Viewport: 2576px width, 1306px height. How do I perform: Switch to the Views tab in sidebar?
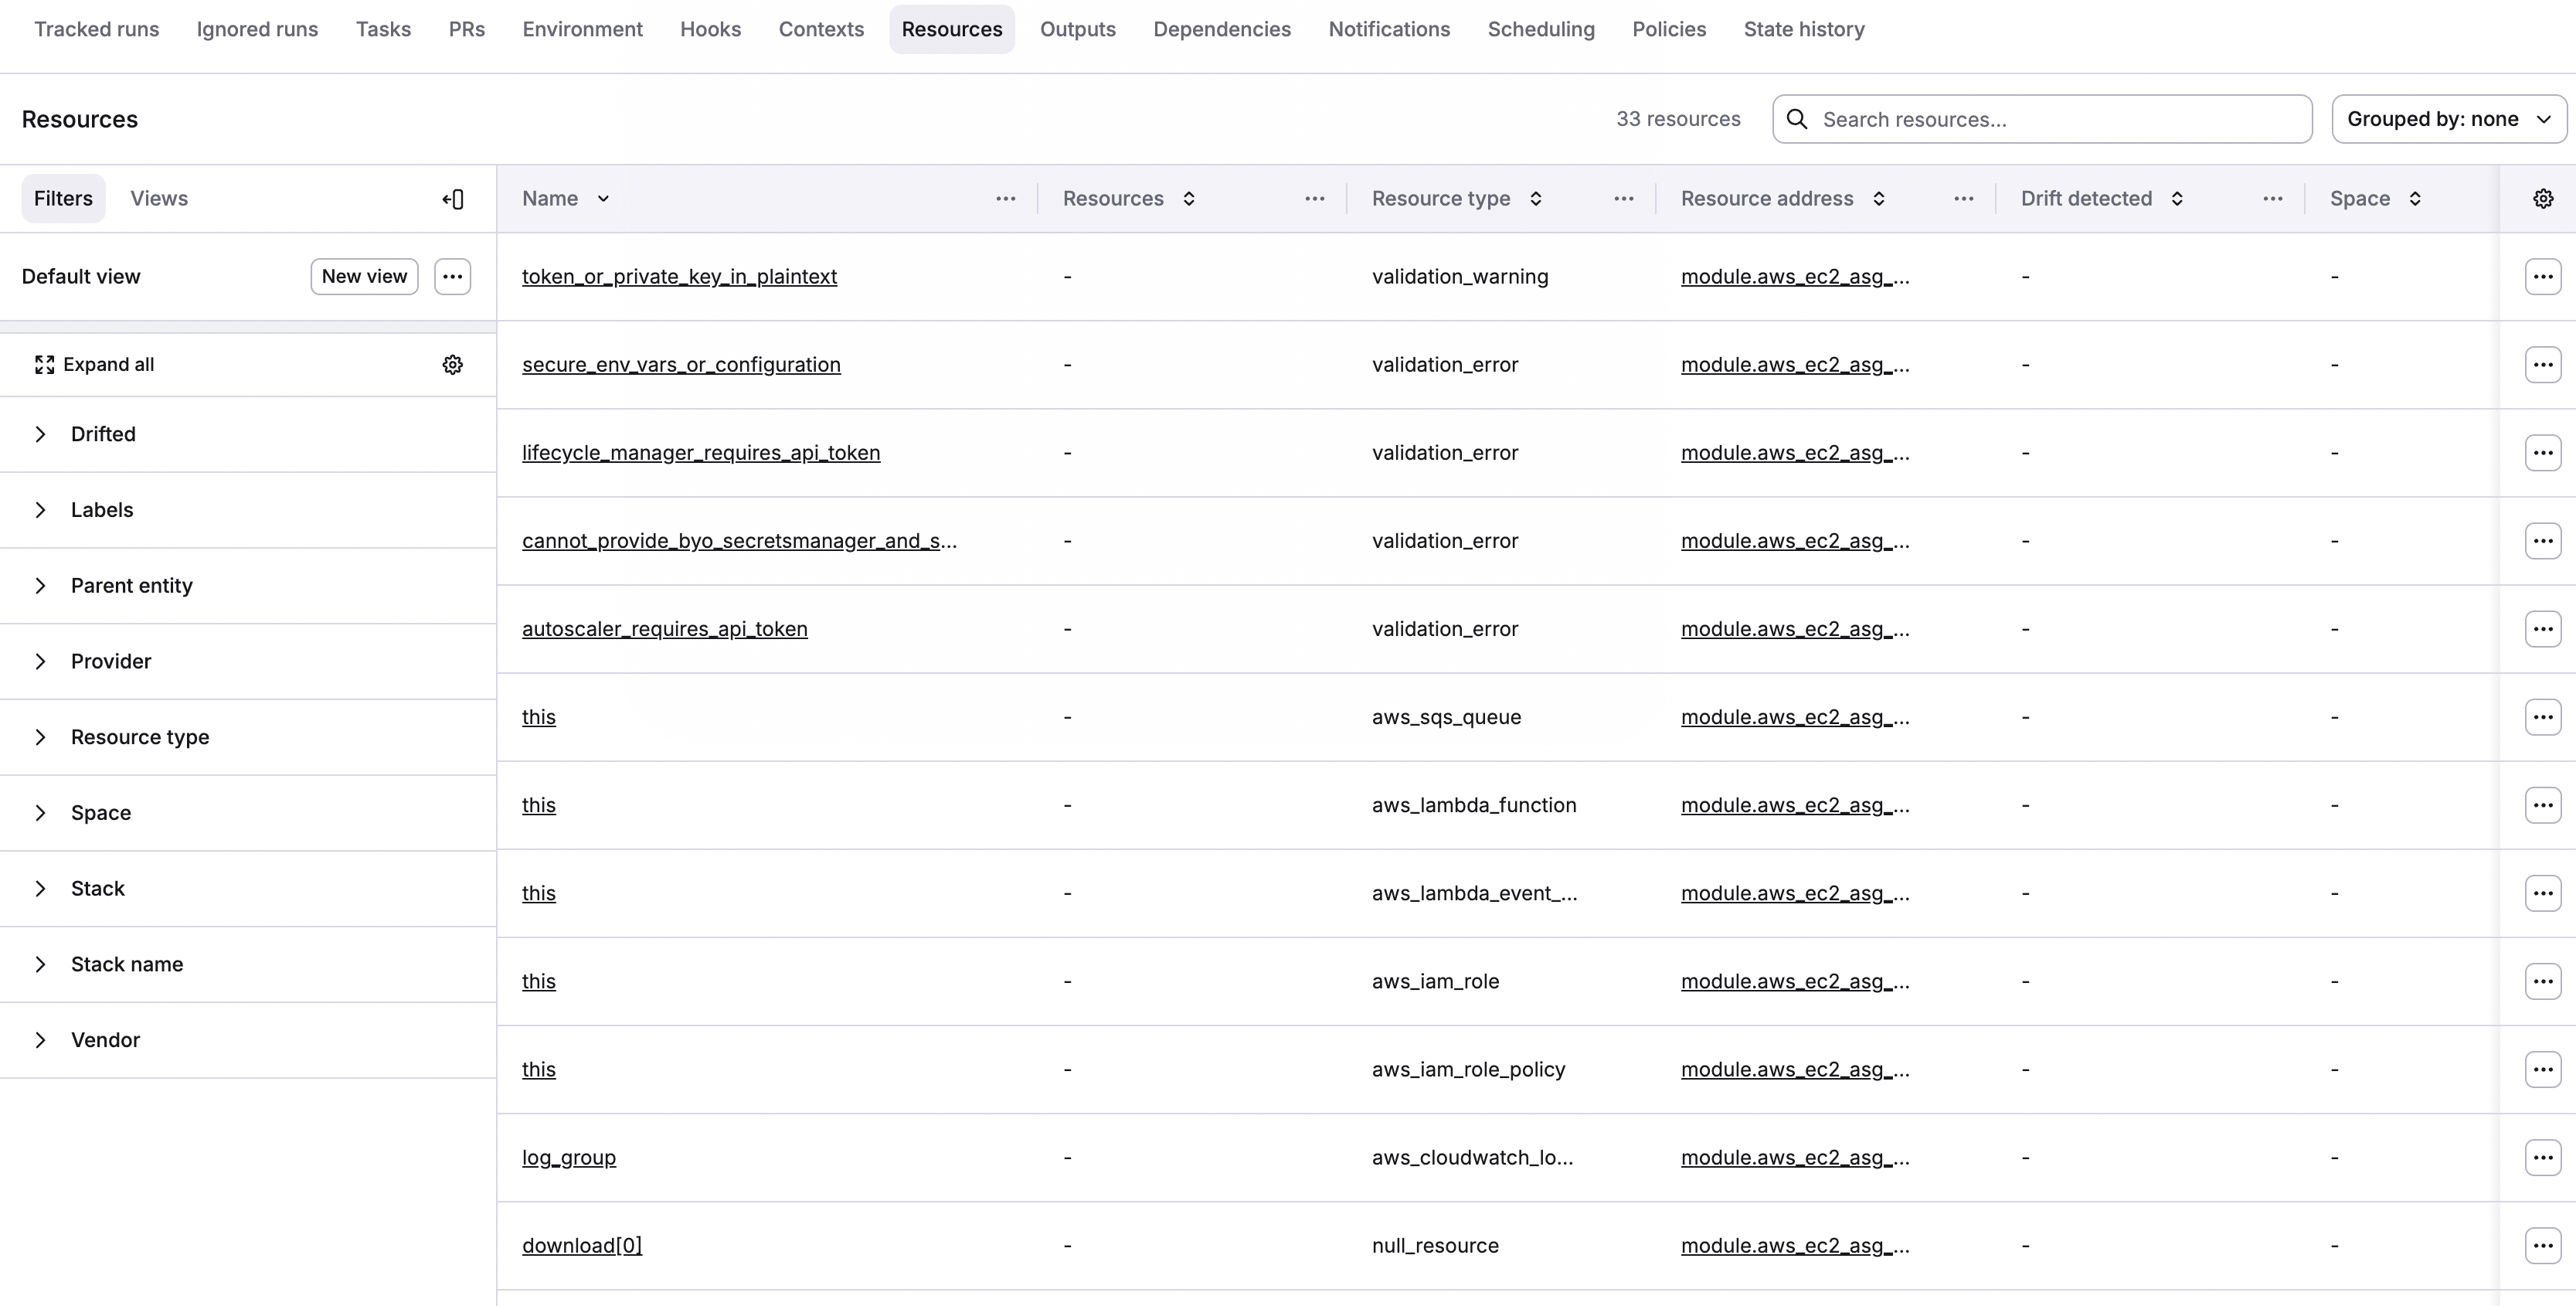[x=159, y=199]
